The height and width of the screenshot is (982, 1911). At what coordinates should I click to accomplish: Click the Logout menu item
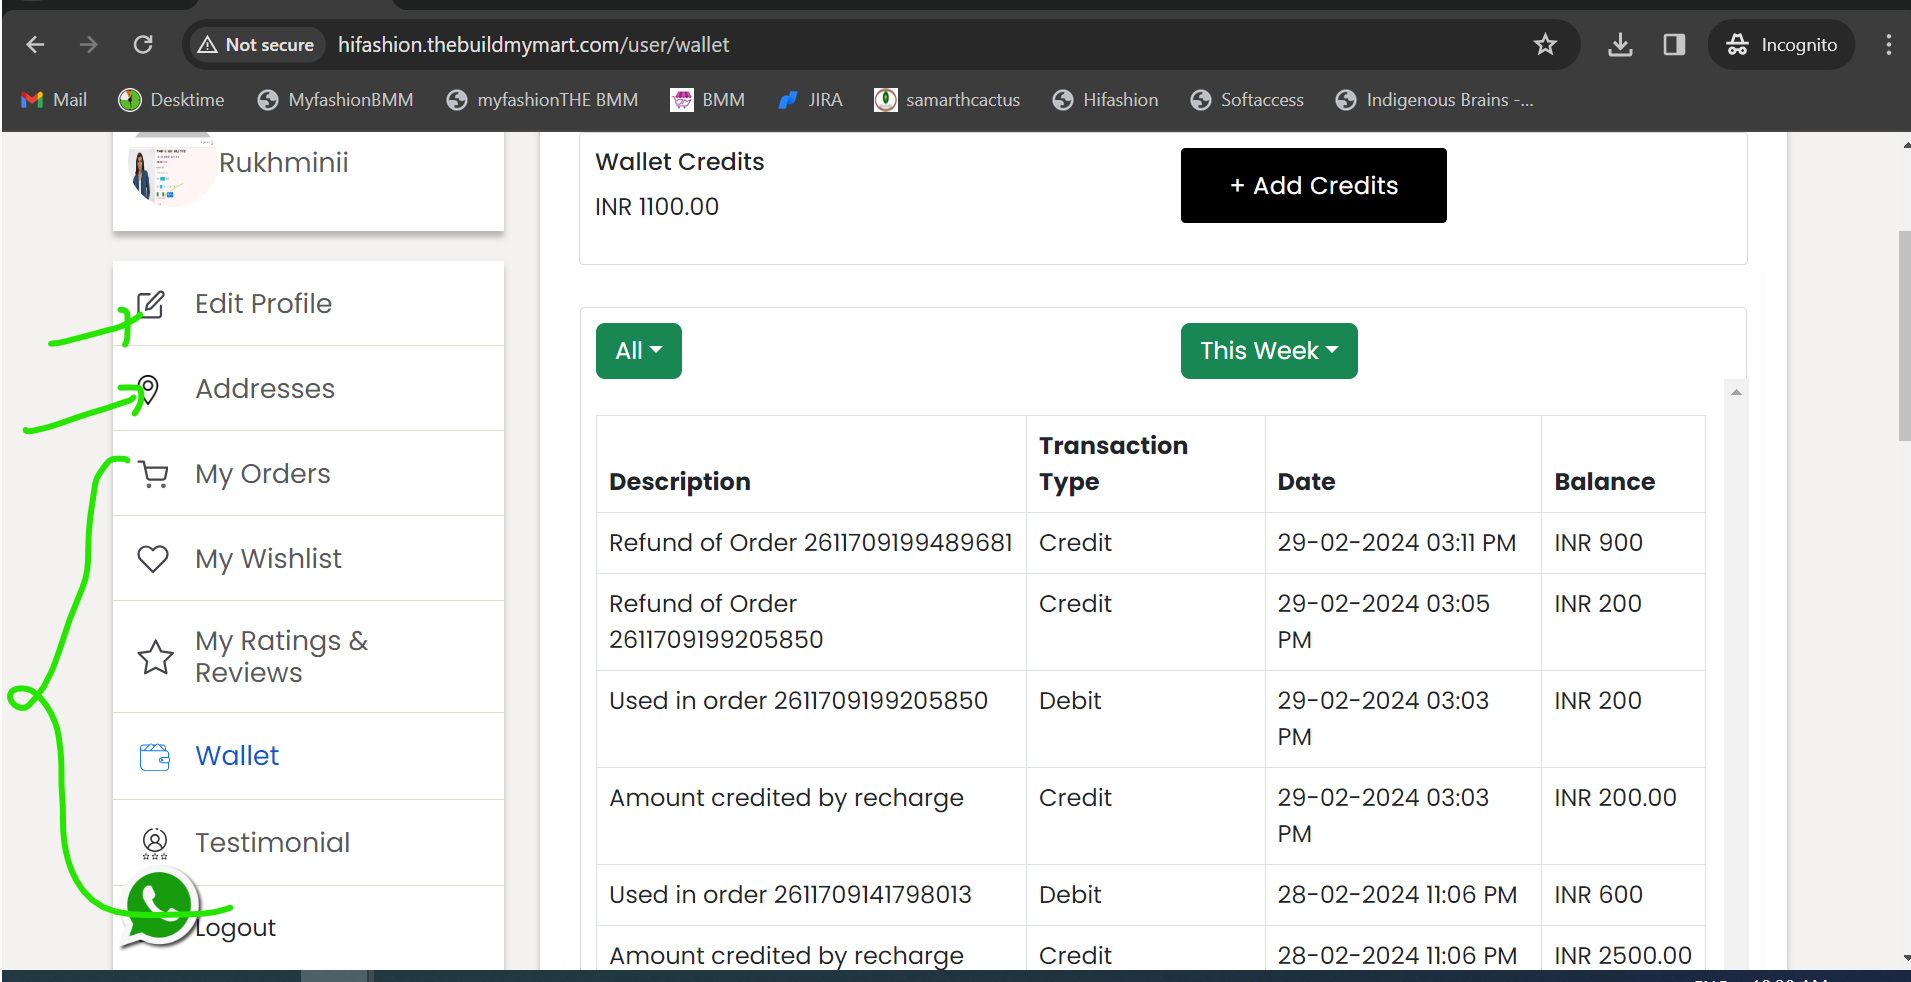coord(235,928)
